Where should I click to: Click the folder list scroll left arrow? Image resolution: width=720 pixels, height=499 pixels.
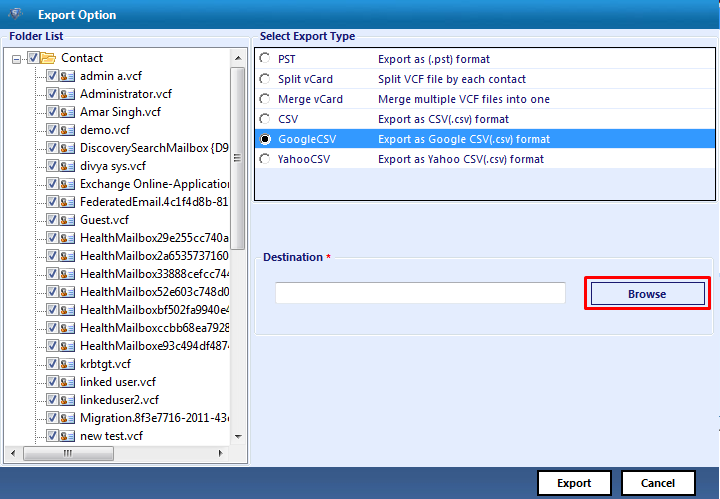13,454
